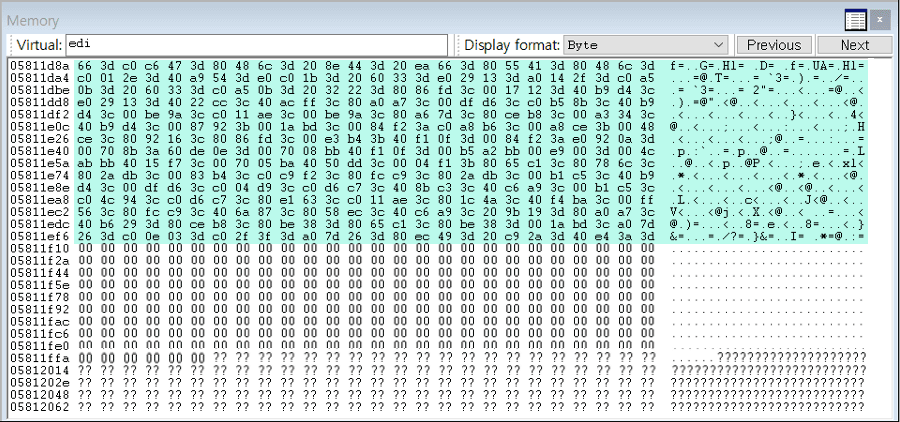This screenshot has height=422, width=900.
Task: Select address 05811ffa
Action: pos(40,358)
